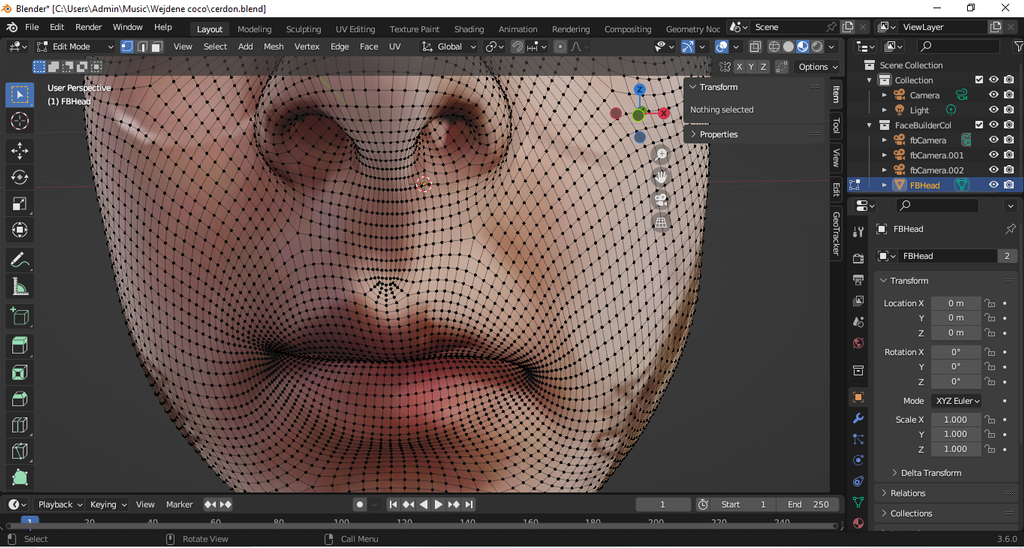Select the Rotate tool in left toolbar
This screenshot has height=548, width=1024.
point(19,177)
